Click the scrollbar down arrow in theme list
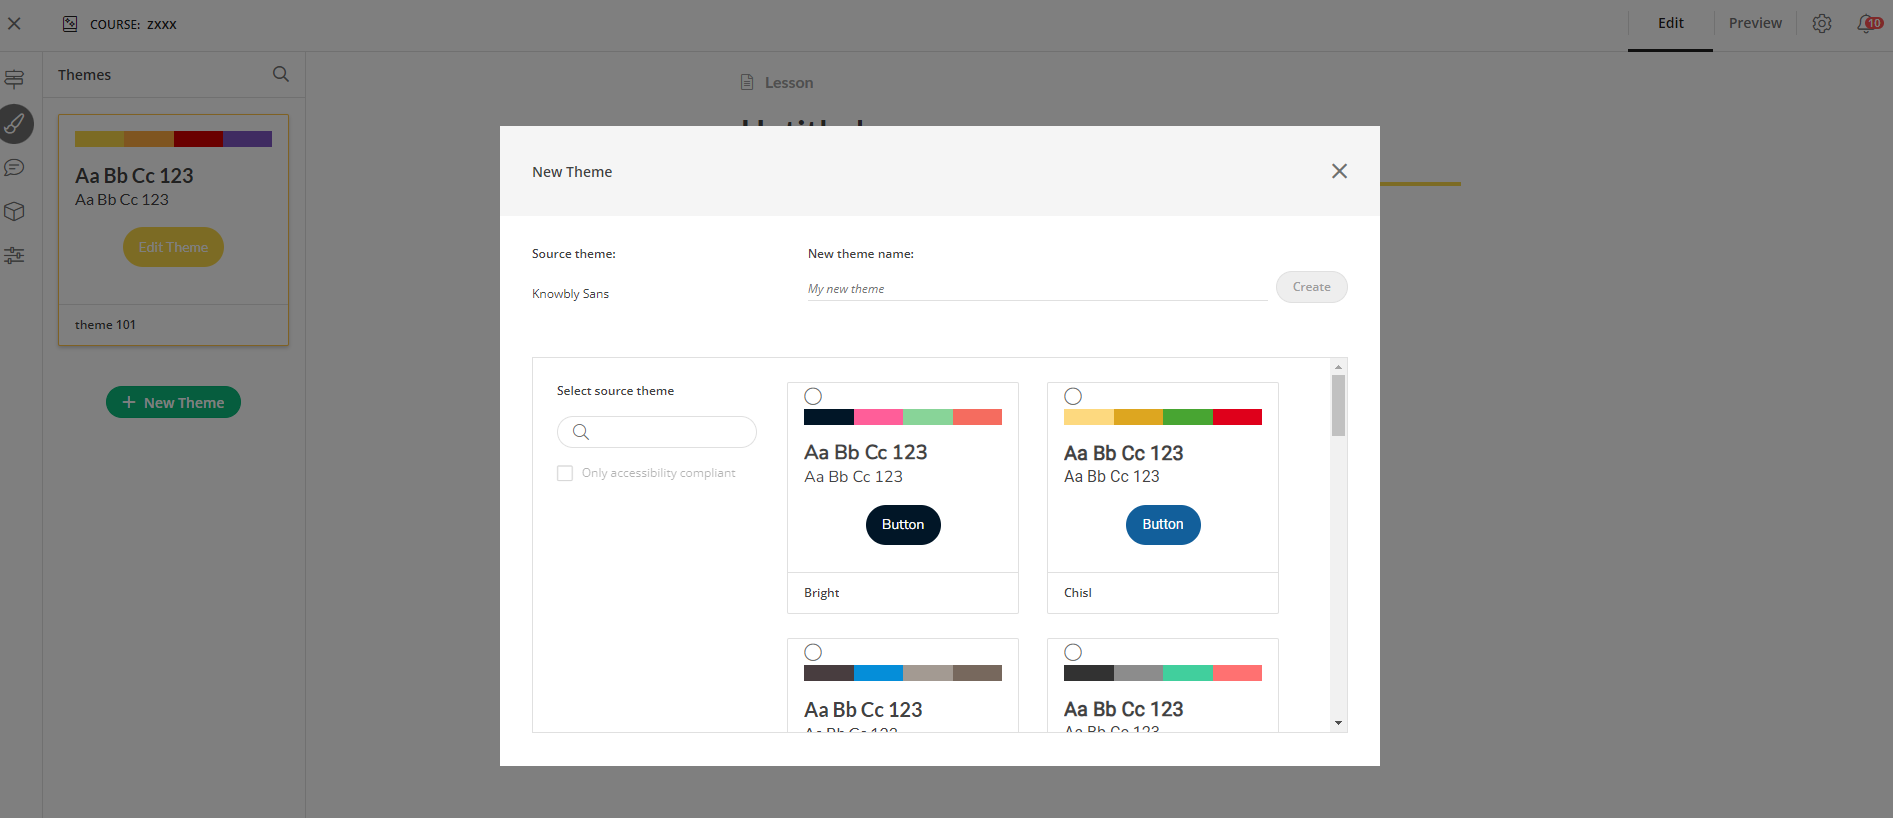Image resolution: width=1893 pixels, height=818 pixels. tap(1338, 723)
